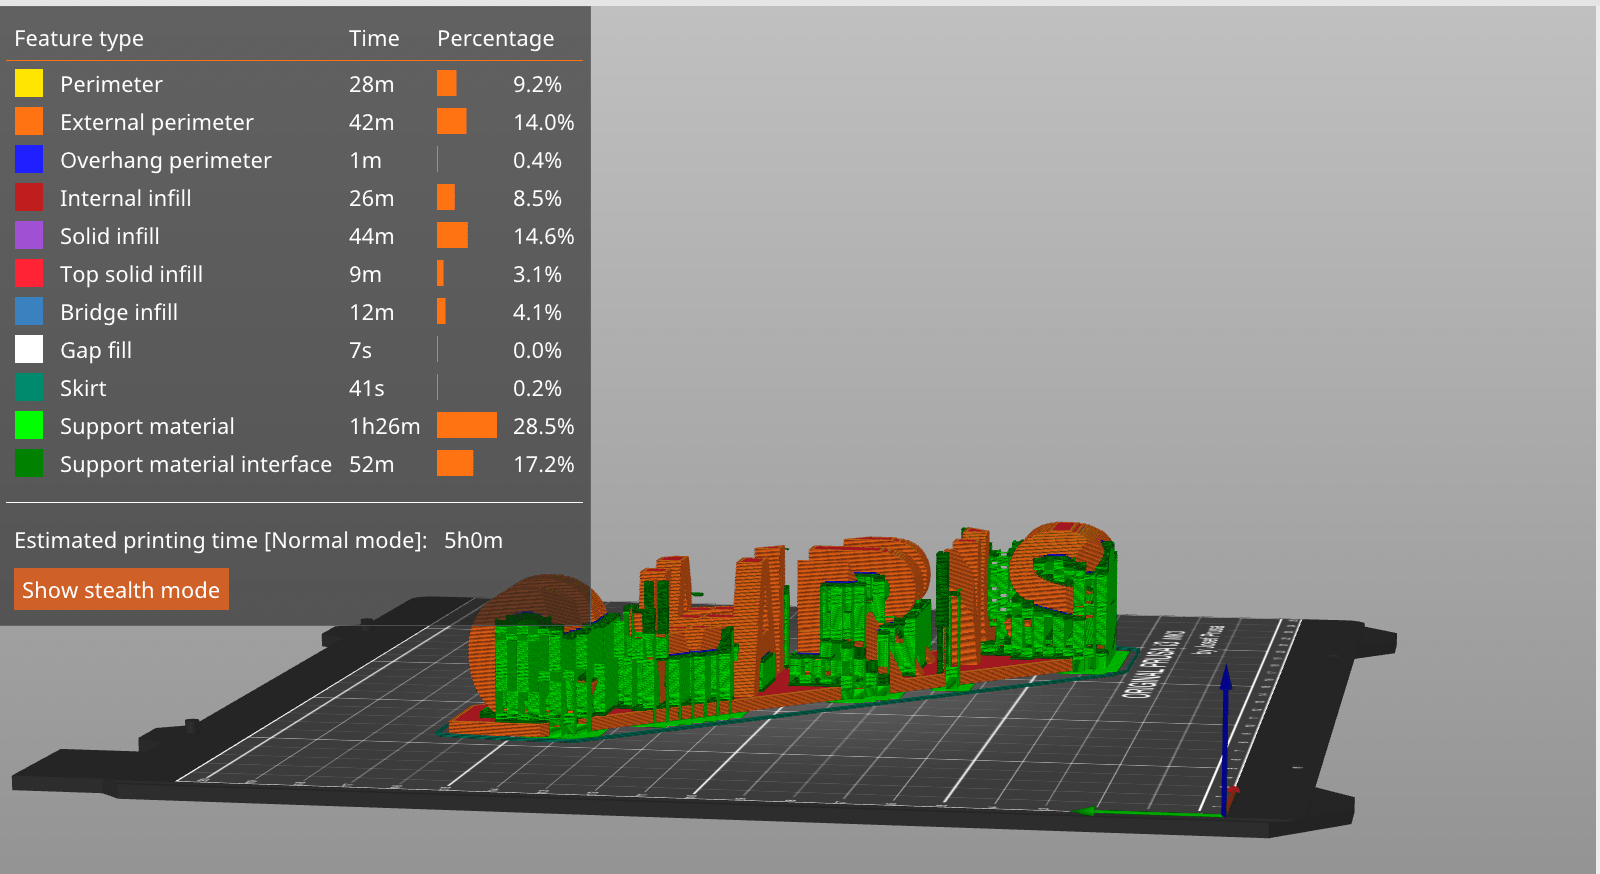
Task: Toggle the Support material label
Action: click(147, 426)
